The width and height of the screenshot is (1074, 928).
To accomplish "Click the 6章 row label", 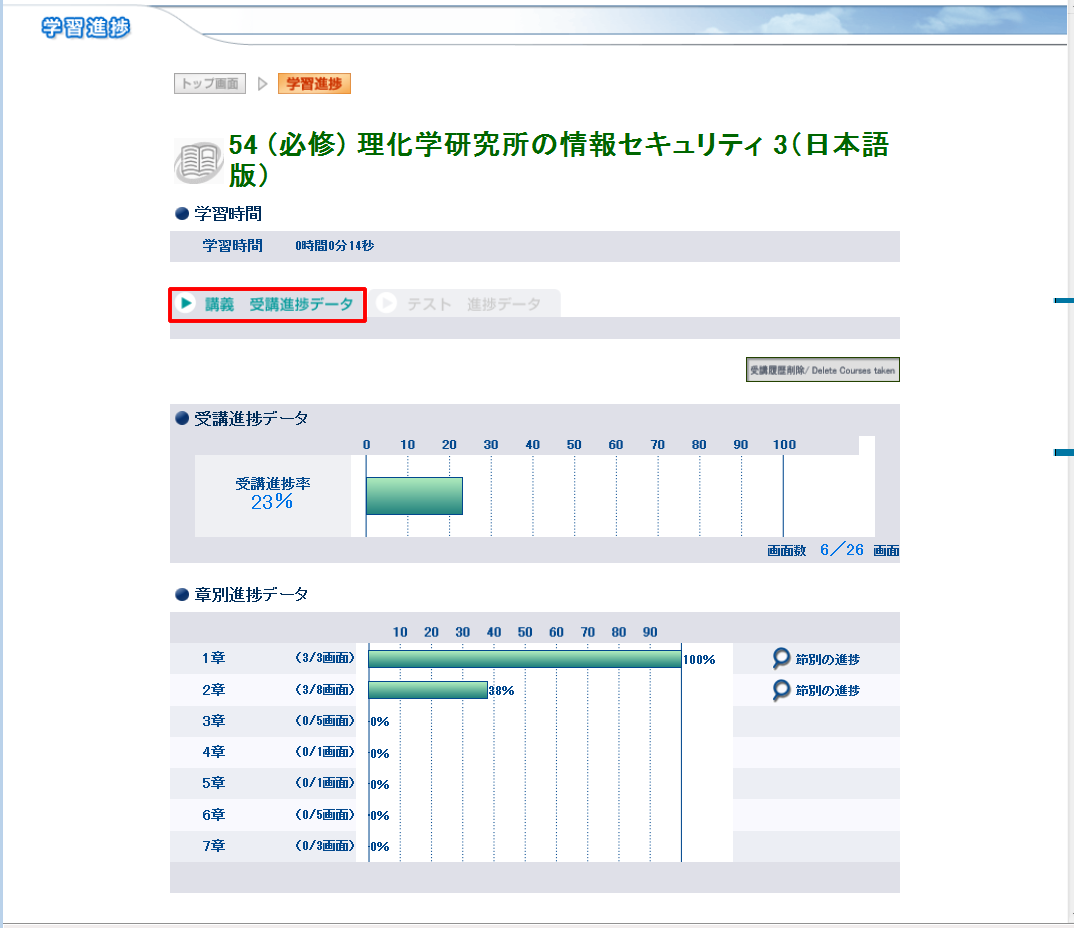I will pyautogui.click(x=214, y=815).
